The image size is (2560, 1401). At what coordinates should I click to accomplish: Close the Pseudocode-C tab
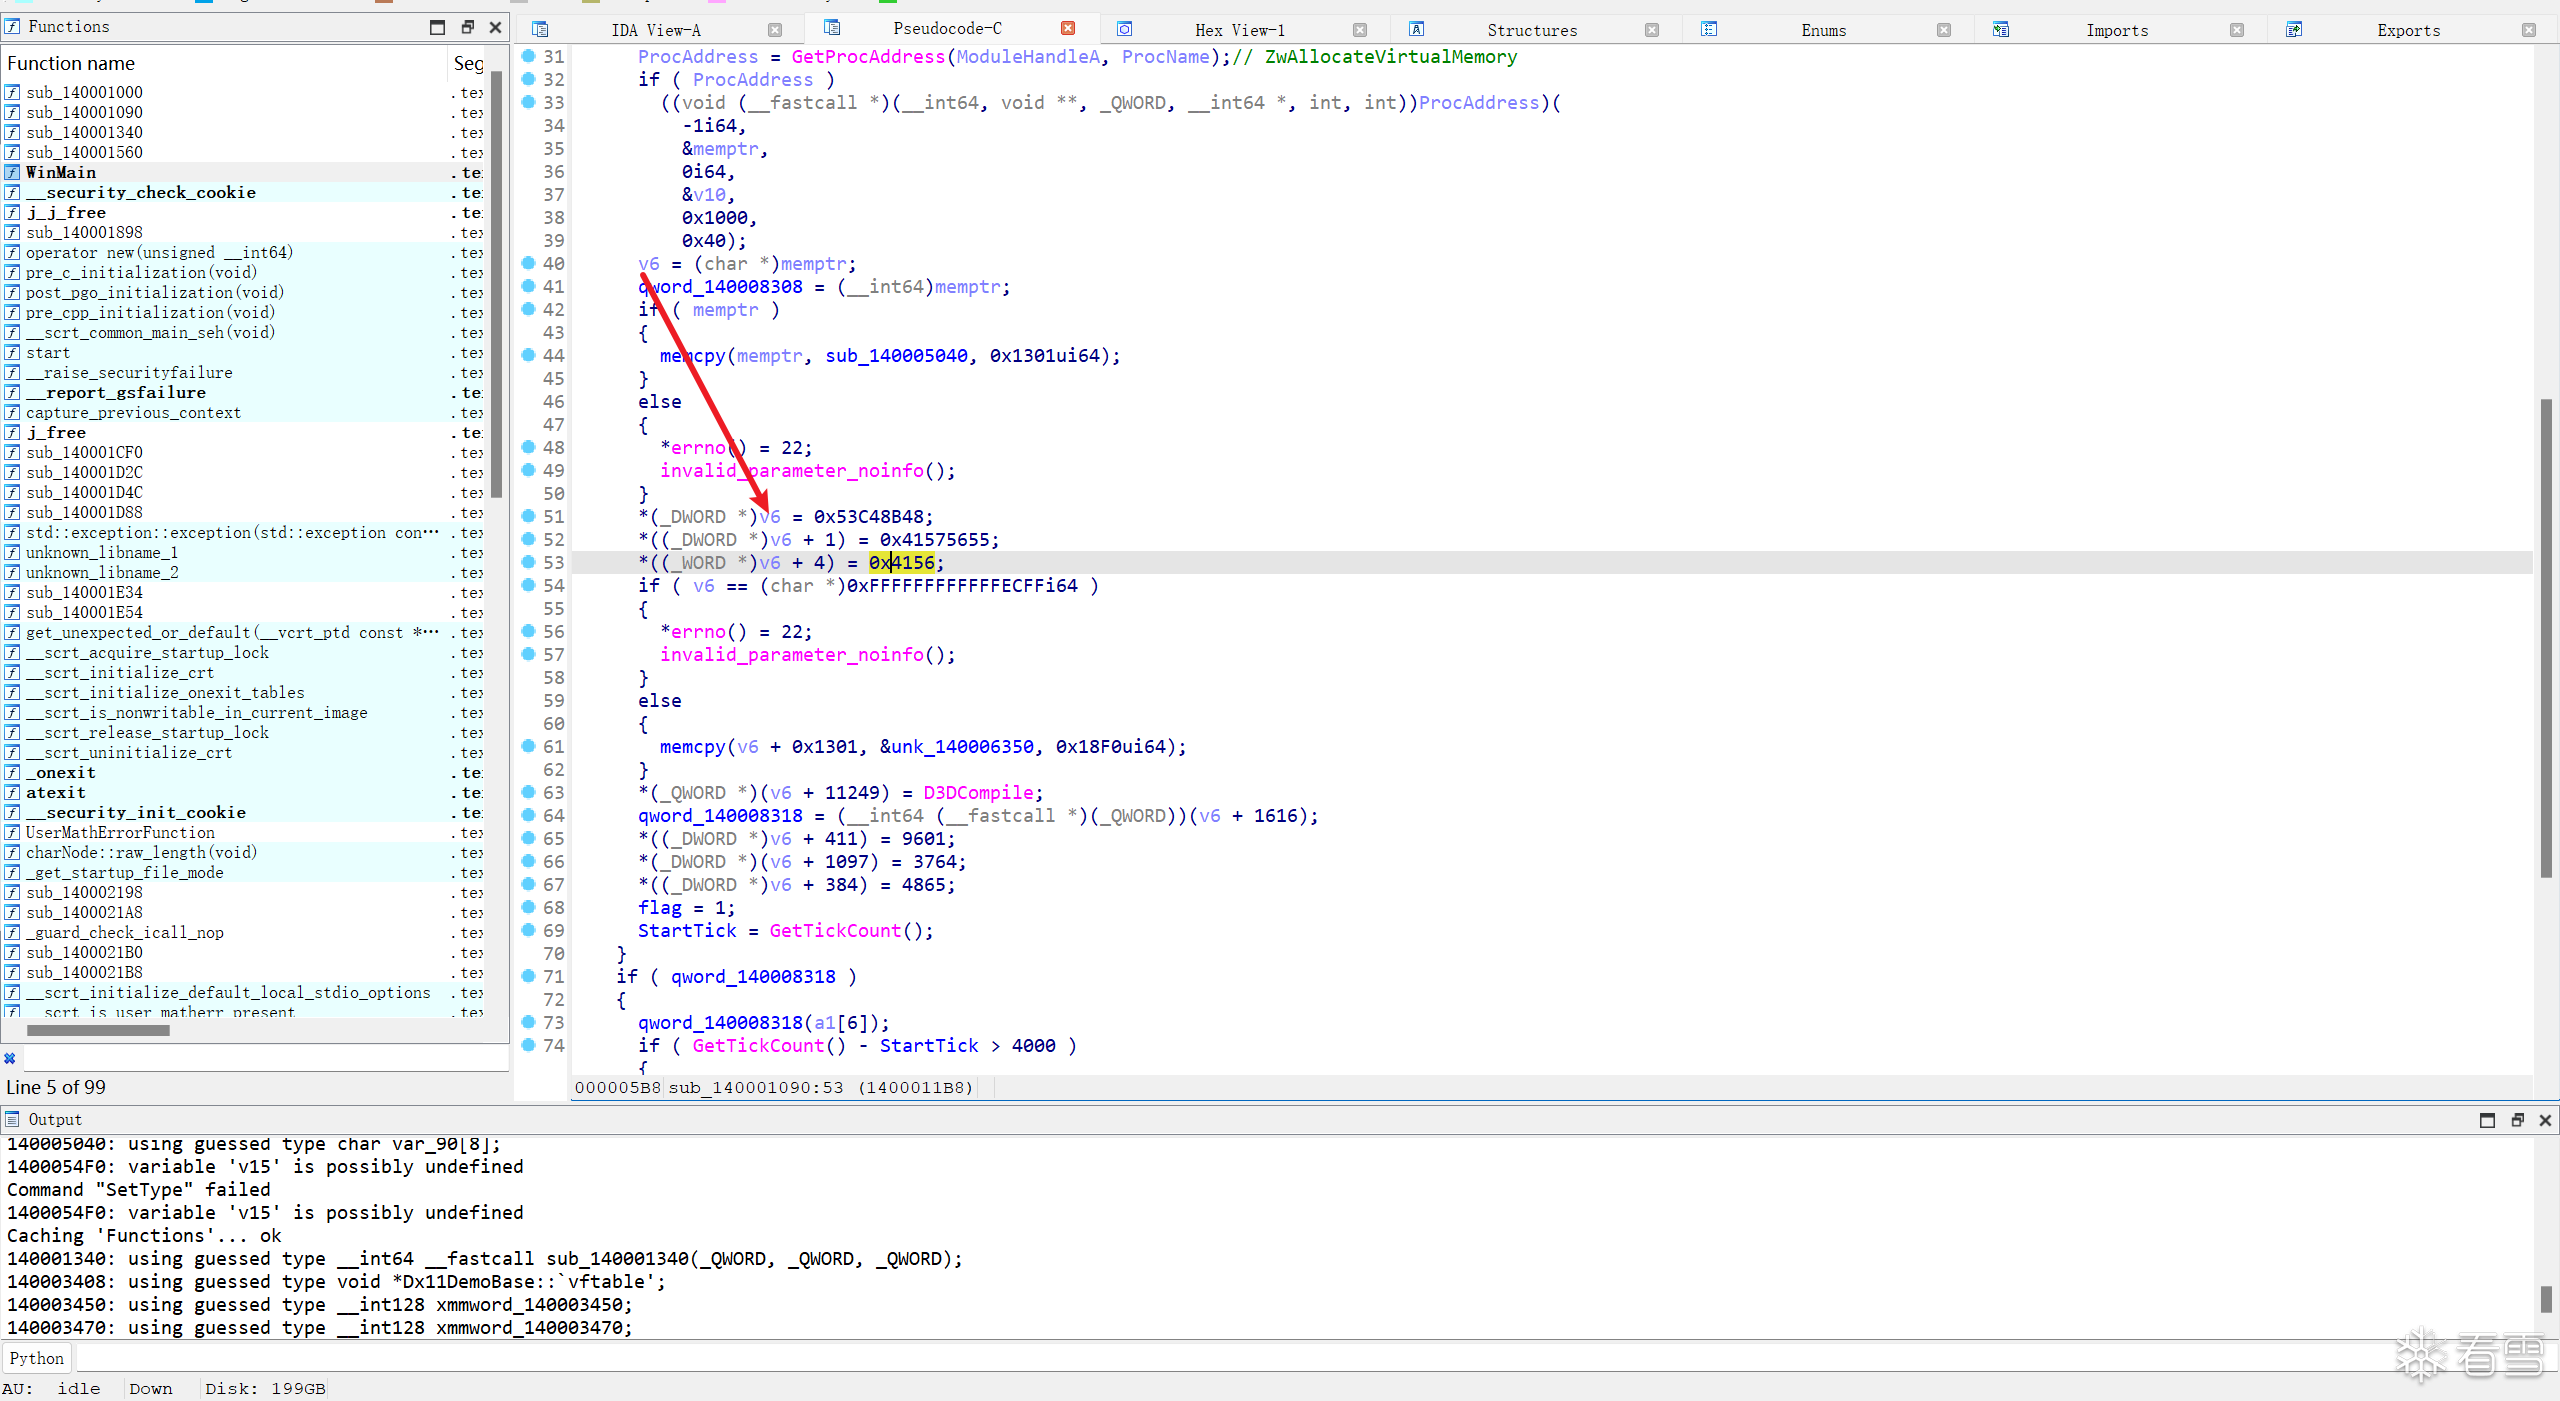tap(1068, 28)
